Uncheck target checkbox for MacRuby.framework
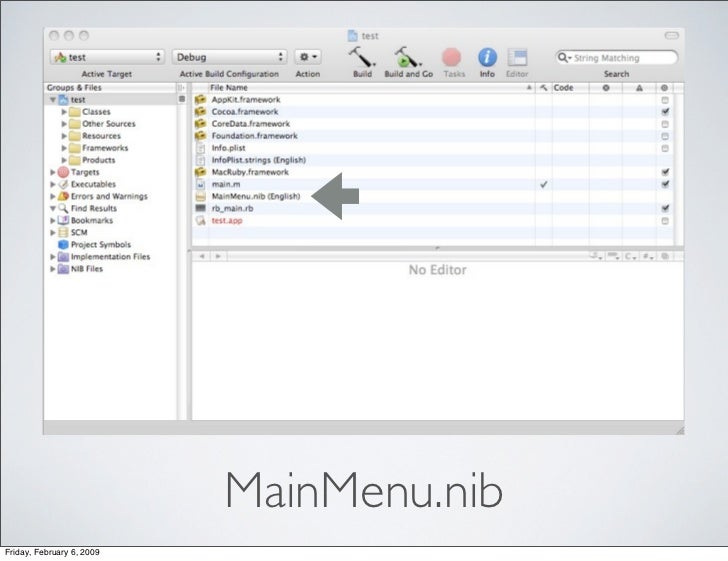This screenshot has height=561, width=728. tap(665, 172)
